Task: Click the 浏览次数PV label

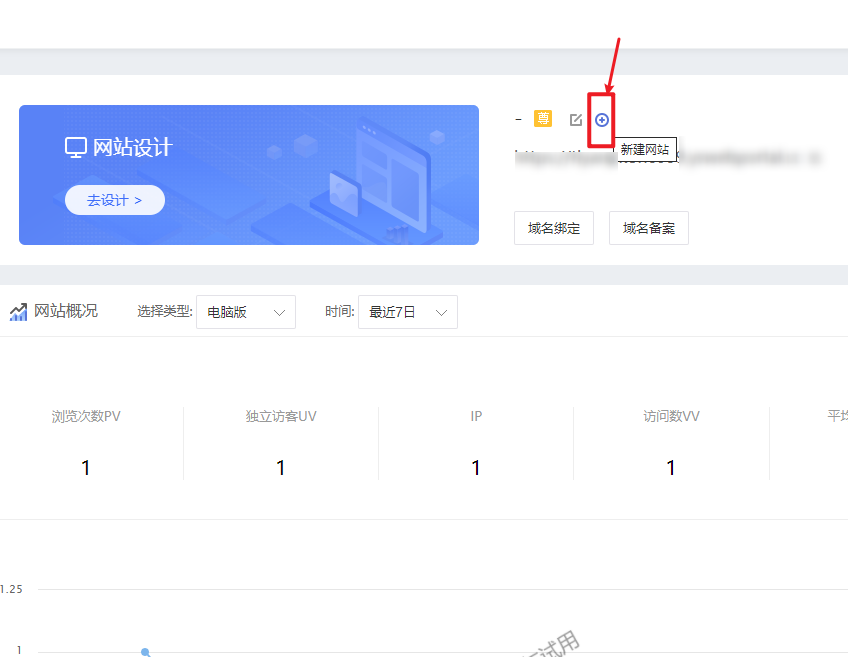Action: tap(86, 416)
